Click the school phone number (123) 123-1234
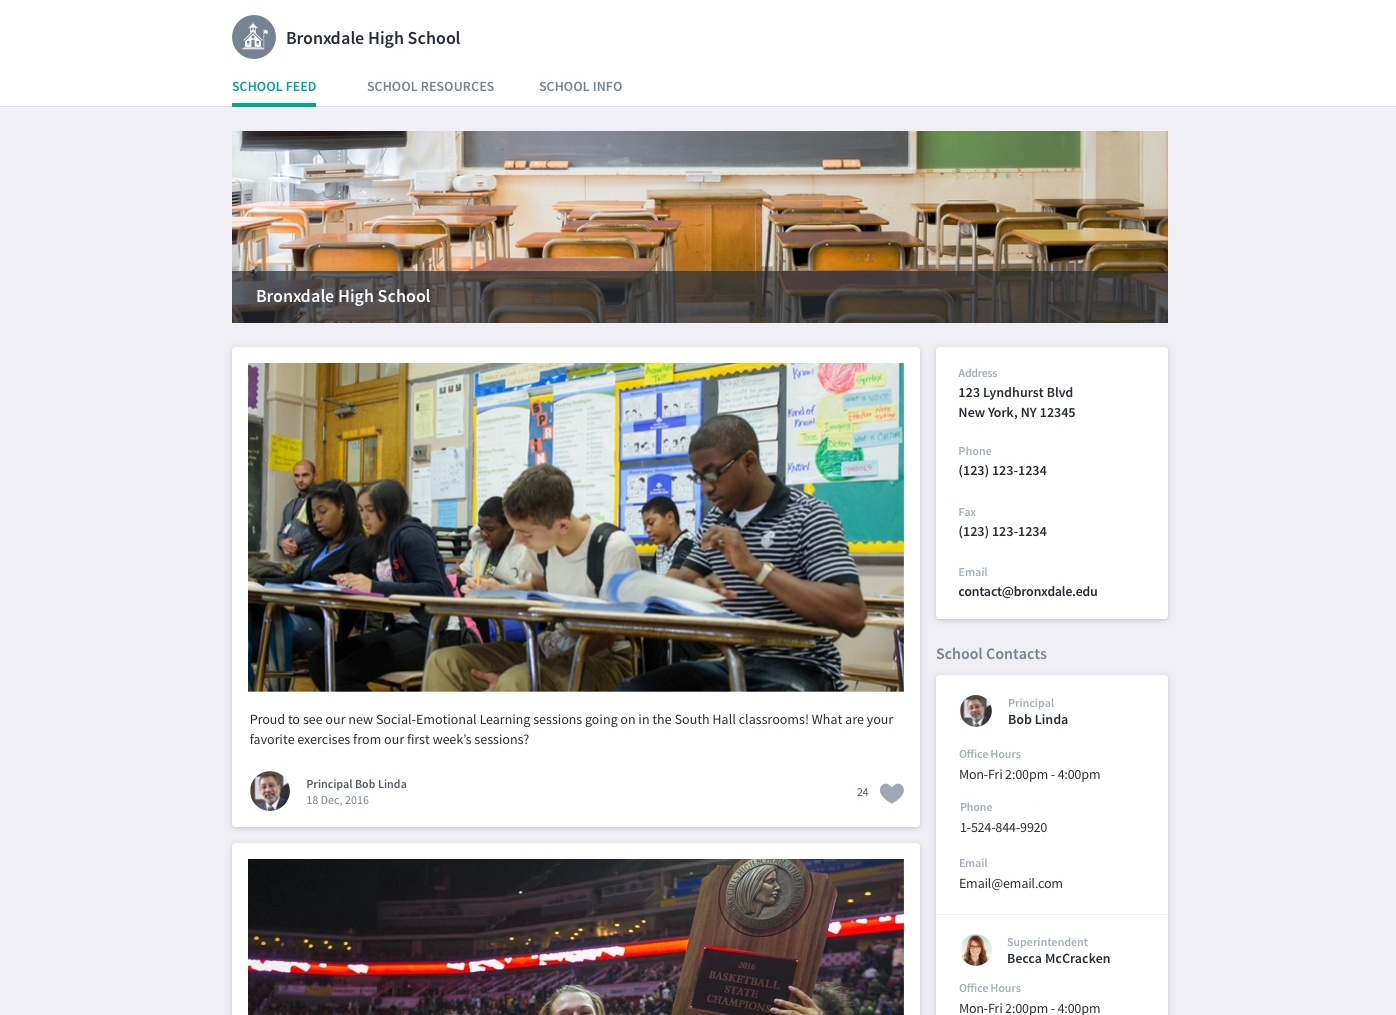 (x=1002, y=471)
